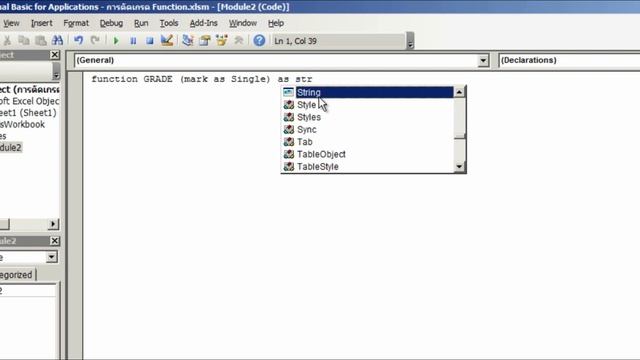Image resolution: width=640 pixels, height=360 pixels.
Task: Open the Insert menu
Action: [x=42, y=23]
